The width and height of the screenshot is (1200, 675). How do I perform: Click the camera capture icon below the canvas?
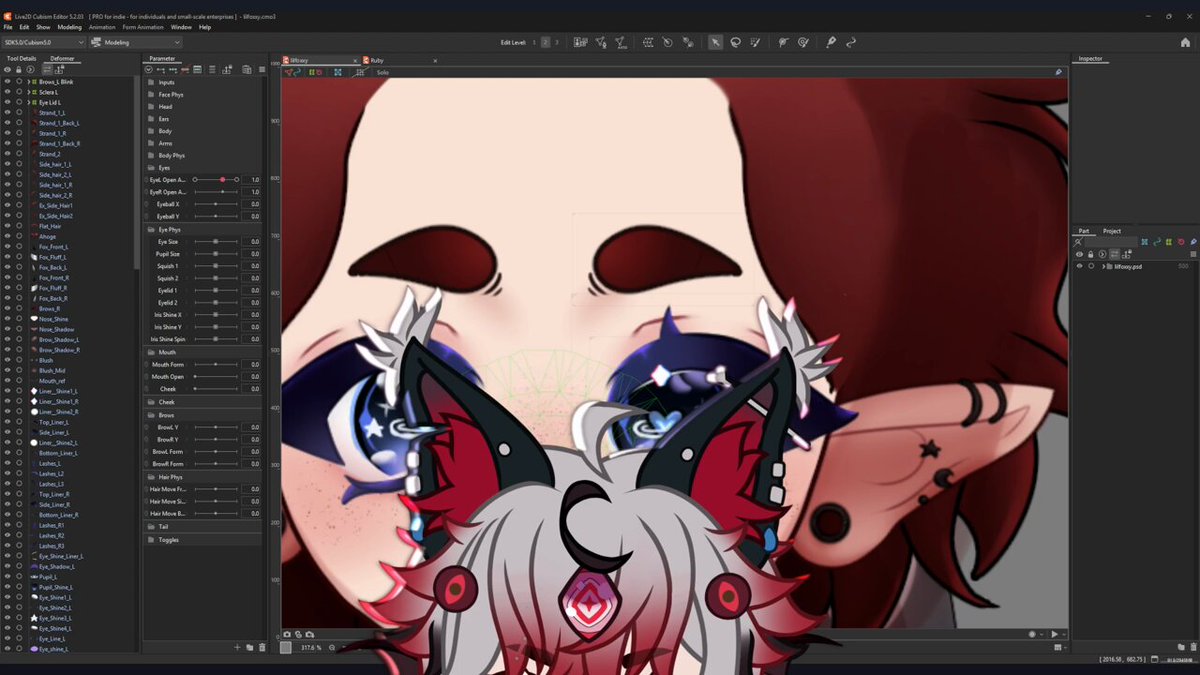[x=287, y=633]
